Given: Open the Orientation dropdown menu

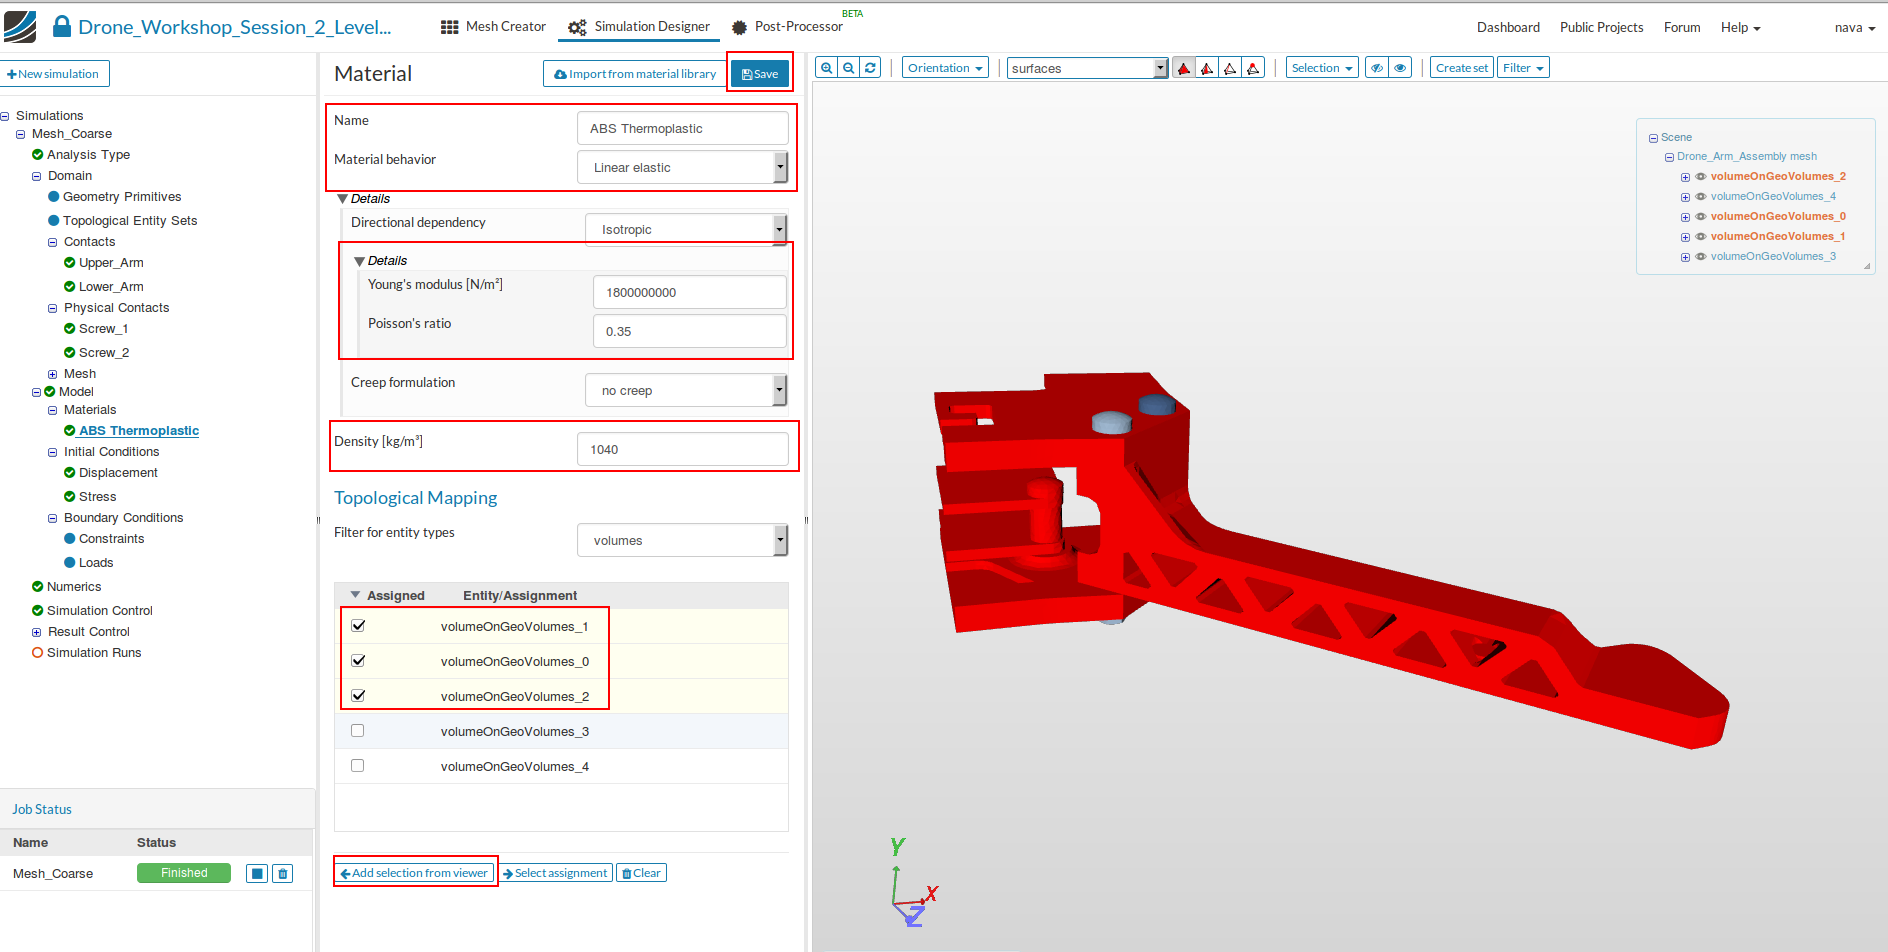Looking at the screenshot, I should click(945, 68).
